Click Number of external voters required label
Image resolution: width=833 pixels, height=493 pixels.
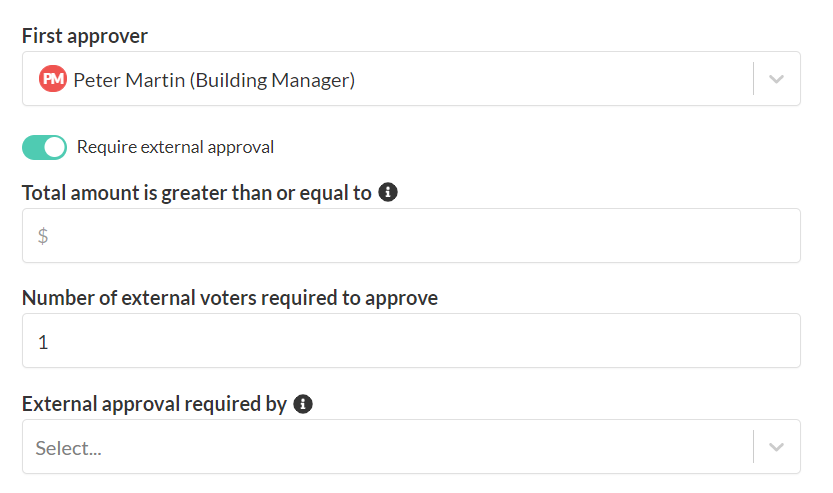[230, 298]
